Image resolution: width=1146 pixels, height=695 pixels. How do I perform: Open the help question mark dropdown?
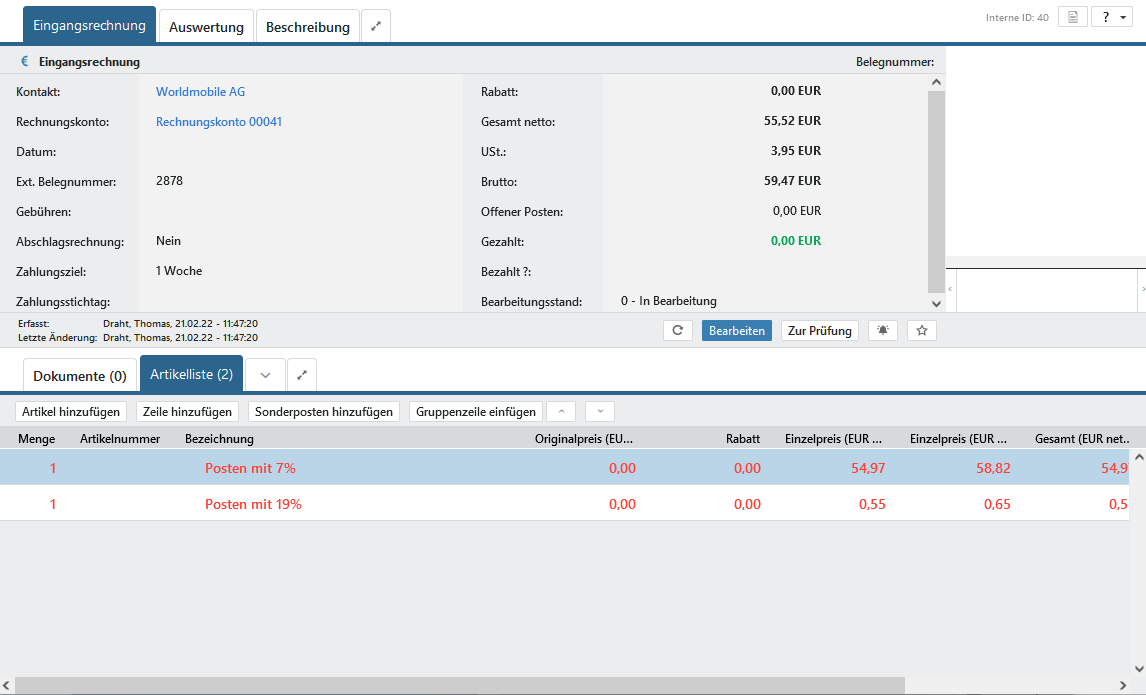(x=1111, y=17)
